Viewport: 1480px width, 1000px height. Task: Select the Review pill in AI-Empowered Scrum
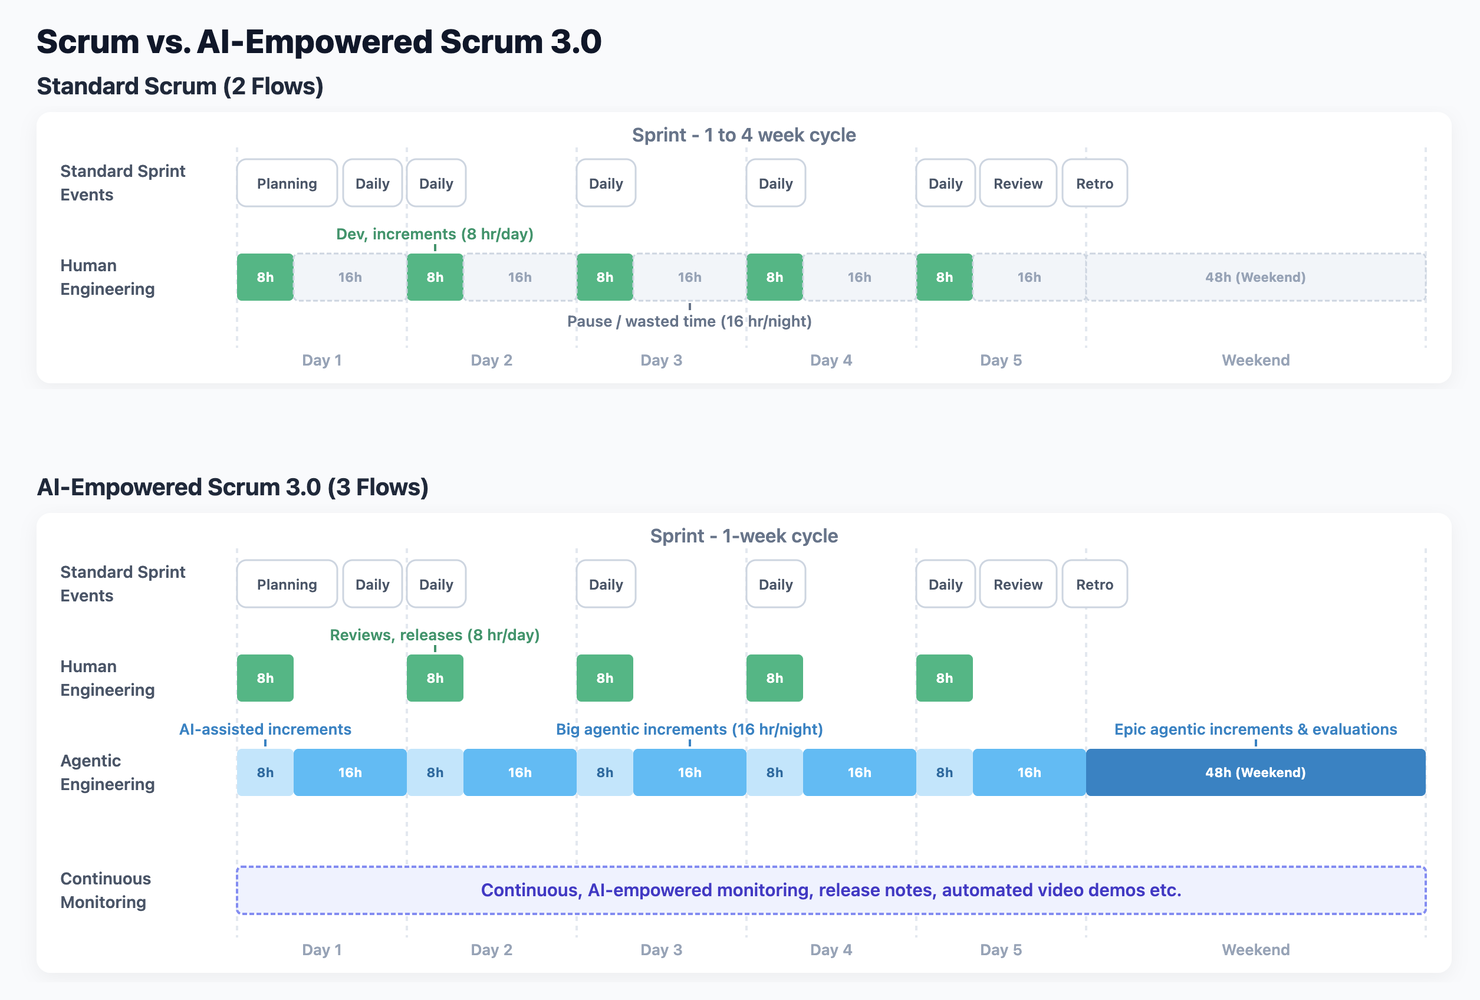point(1017,584)
